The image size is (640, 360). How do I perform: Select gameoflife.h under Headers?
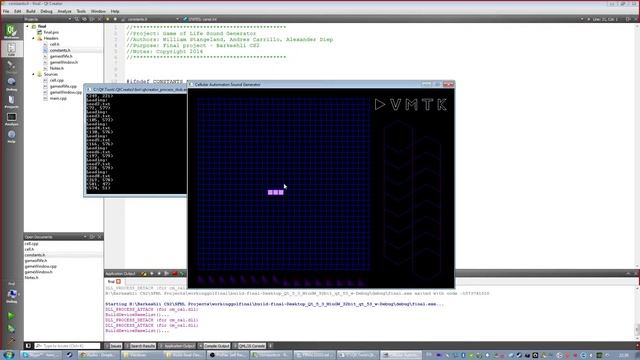[x=61, y=56]
